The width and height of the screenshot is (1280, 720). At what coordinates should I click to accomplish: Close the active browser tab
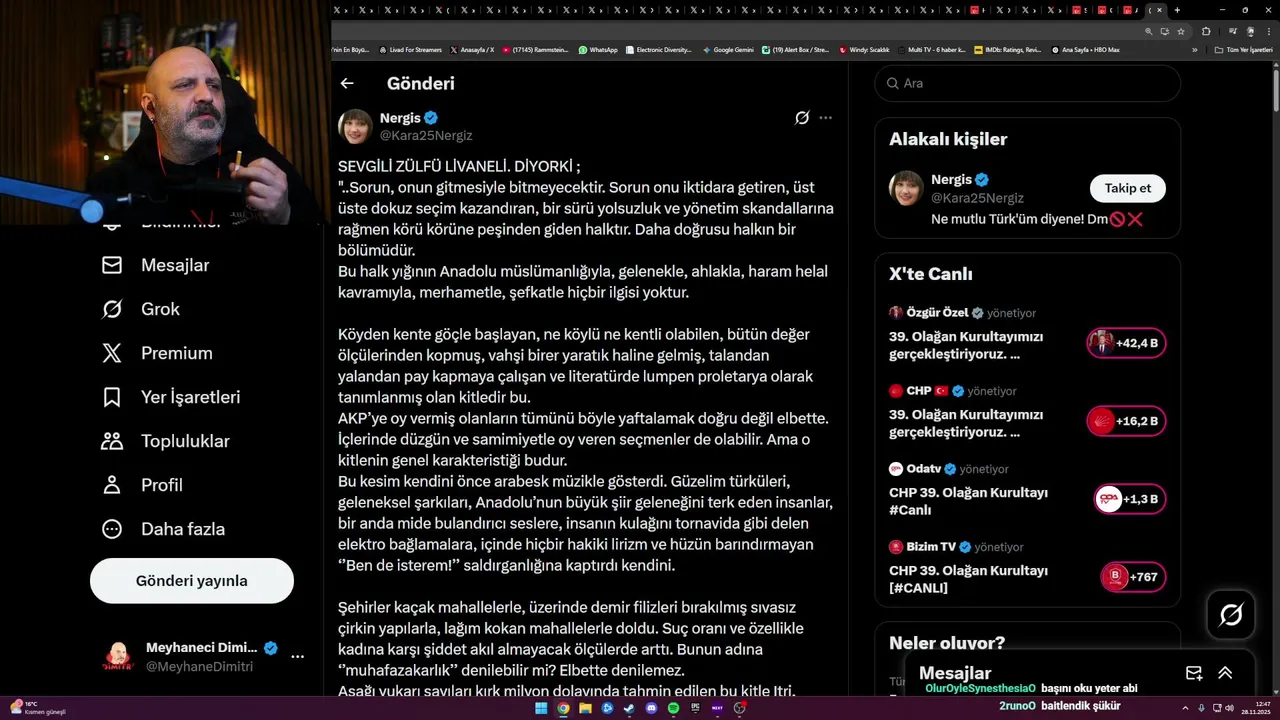click(1159, 10)
